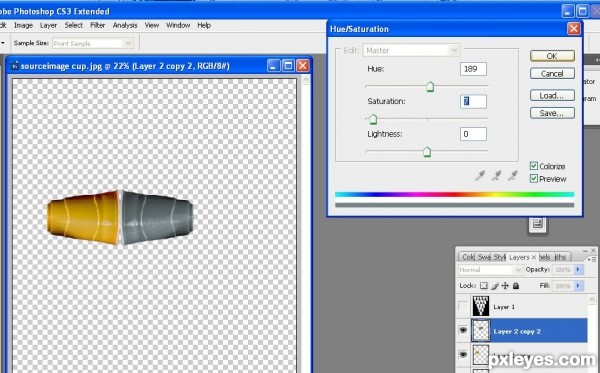Click the Fill field showing 100%

tap(563, 286)
